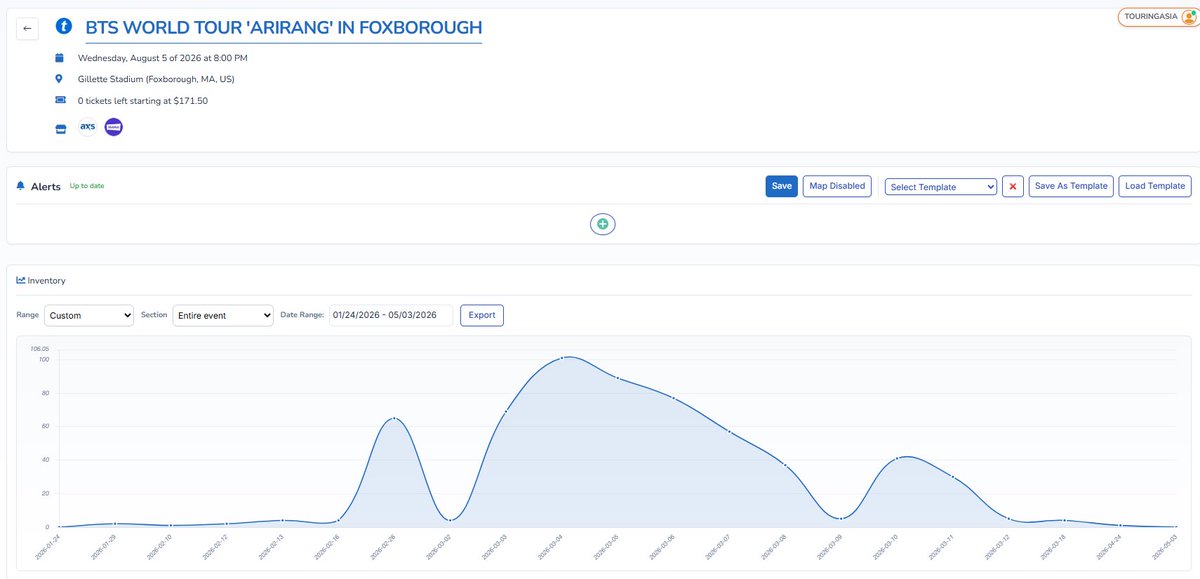Select the chart data point above 2026-03-09
Viewport: 1200px width, 579px height.
click(x=842, y=518)
